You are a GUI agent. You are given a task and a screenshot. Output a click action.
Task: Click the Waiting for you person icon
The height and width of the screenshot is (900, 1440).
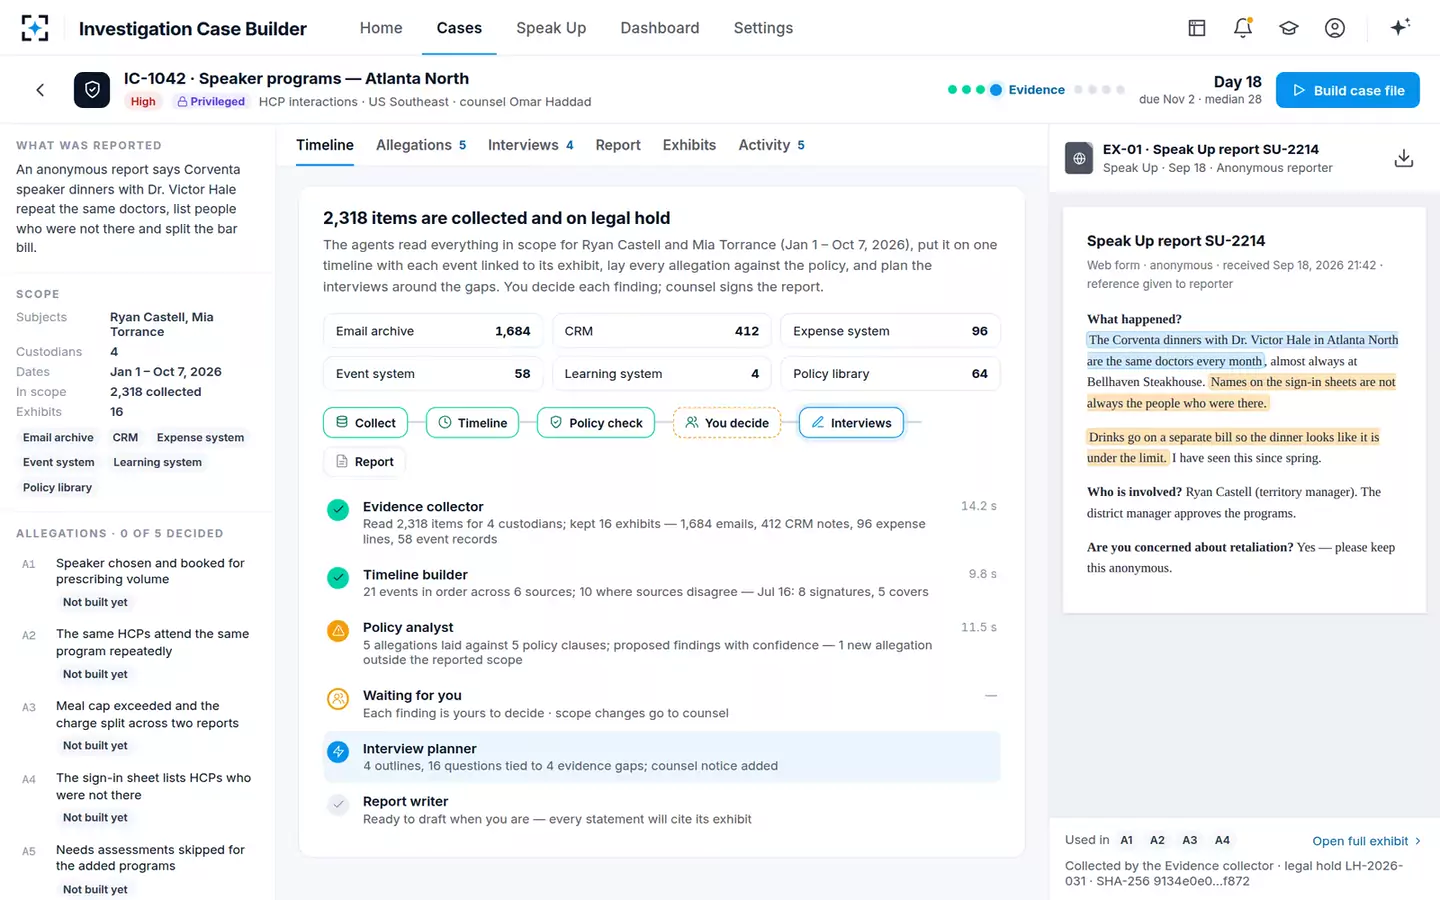pos(338,699)
